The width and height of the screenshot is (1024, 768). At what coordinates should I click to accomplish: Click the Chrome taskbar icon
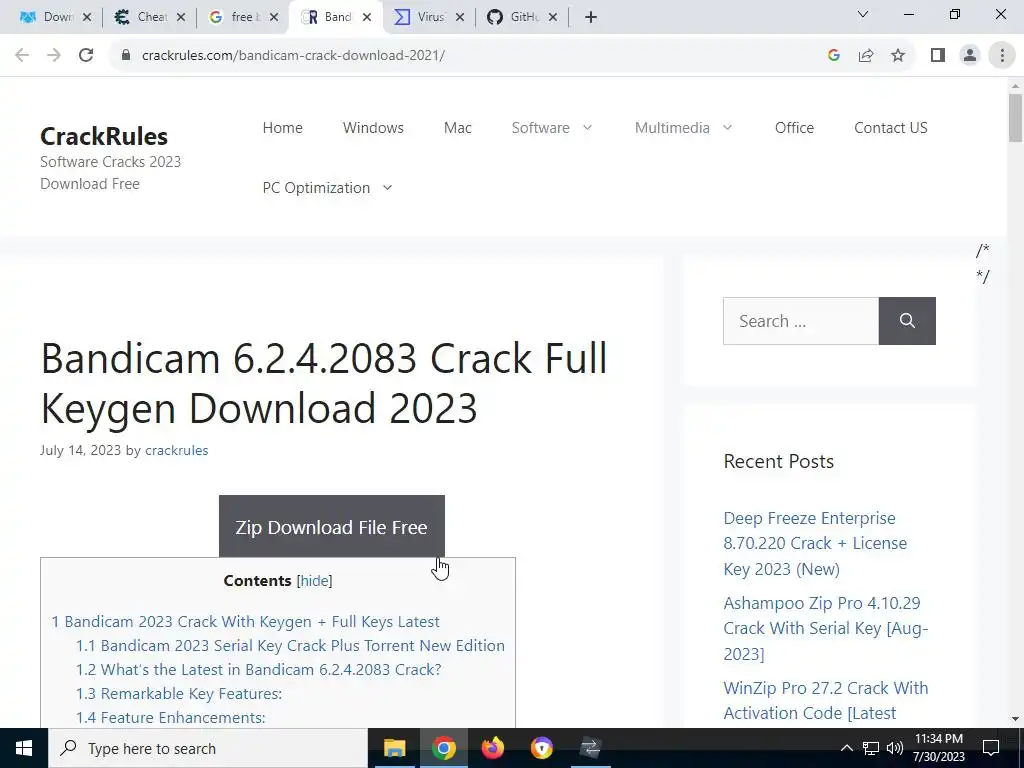[x=443, y=748]
